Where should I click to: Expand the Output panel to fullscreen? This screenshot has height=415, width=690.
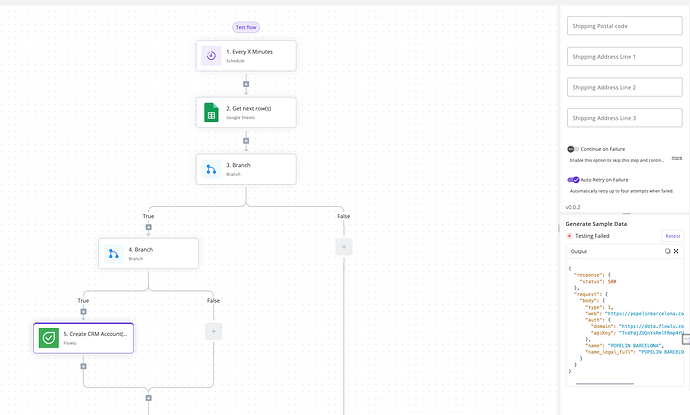point(676,251)
